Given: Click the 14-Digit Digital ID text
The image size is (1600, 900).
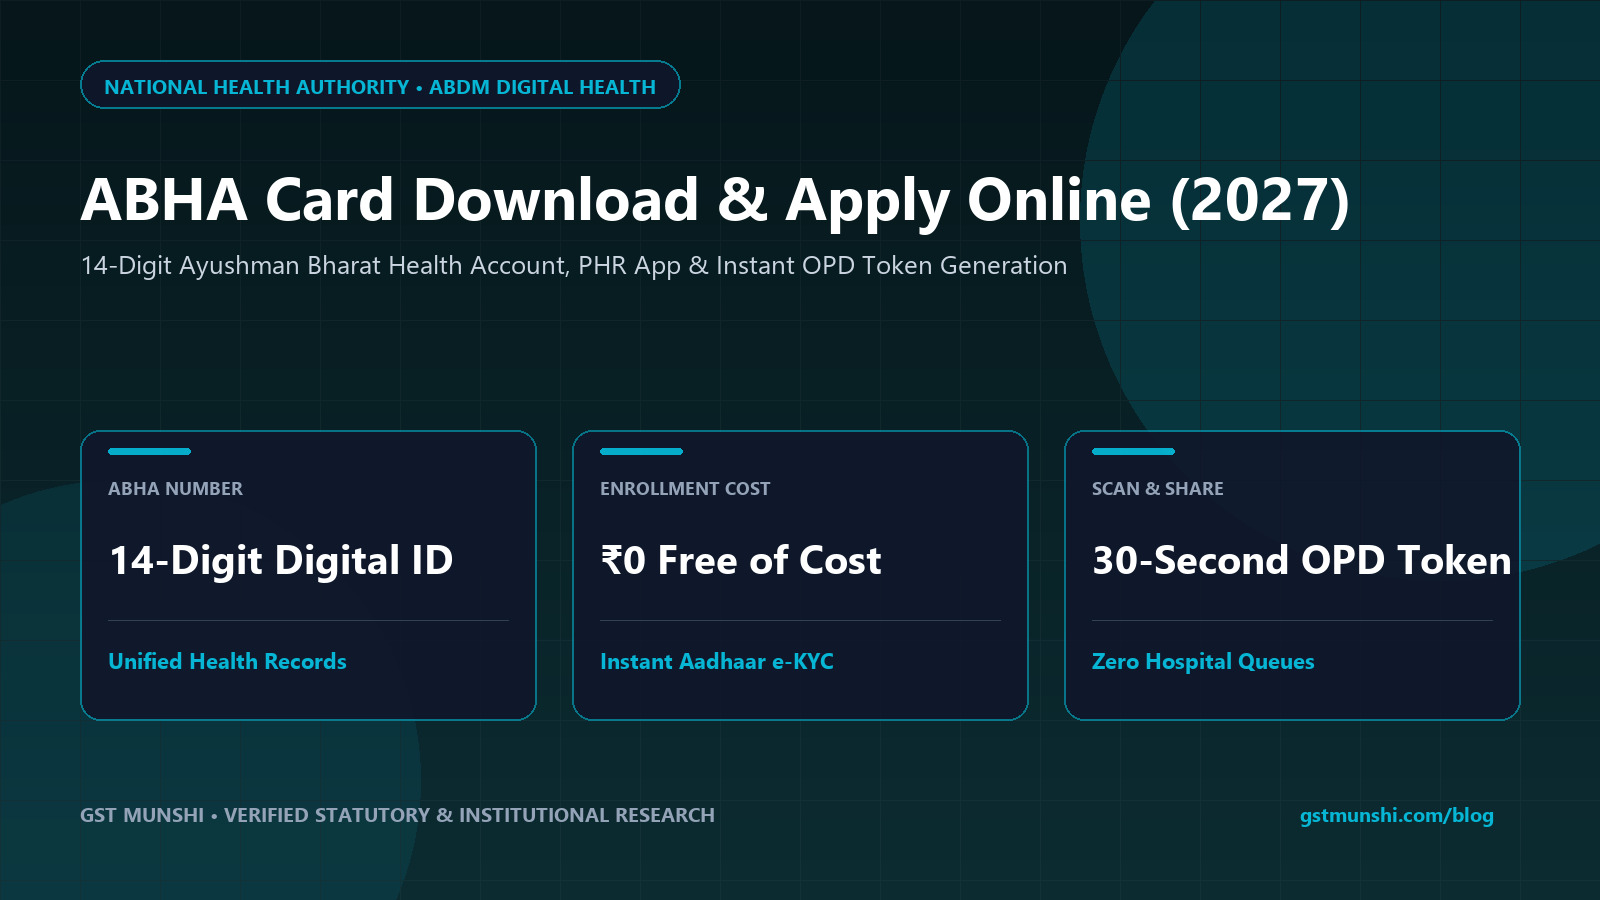Looking at the screenshot, I should [281, 560].
